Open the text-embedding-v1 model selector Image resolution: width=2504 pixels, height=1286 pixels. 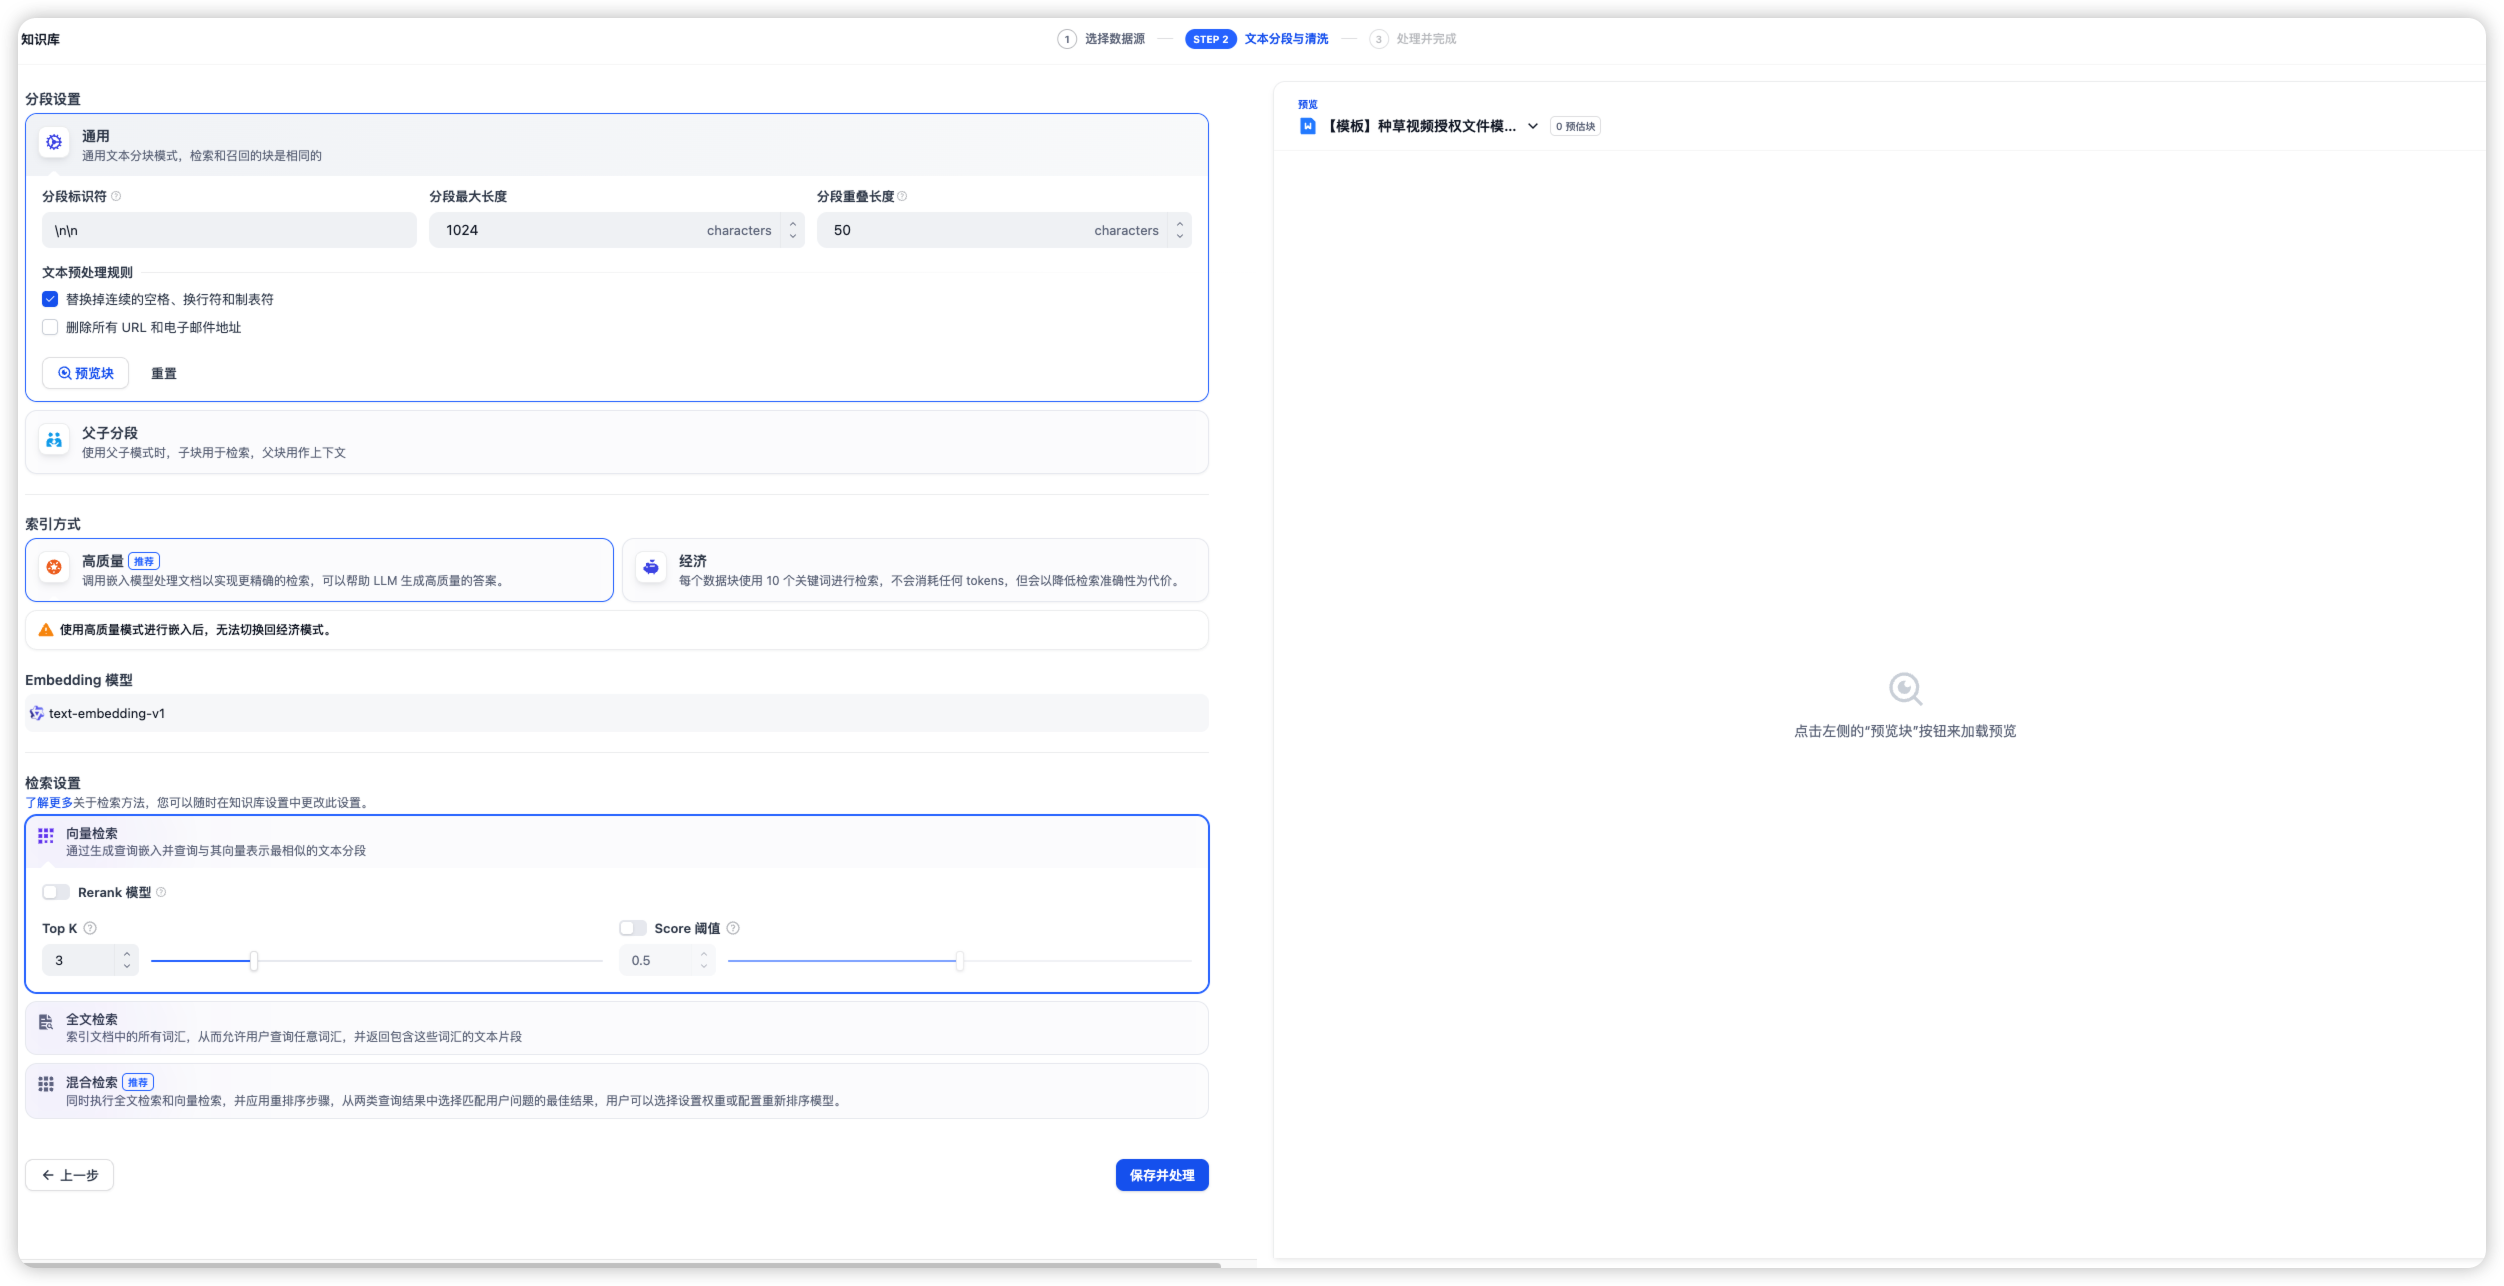point(617,714)
